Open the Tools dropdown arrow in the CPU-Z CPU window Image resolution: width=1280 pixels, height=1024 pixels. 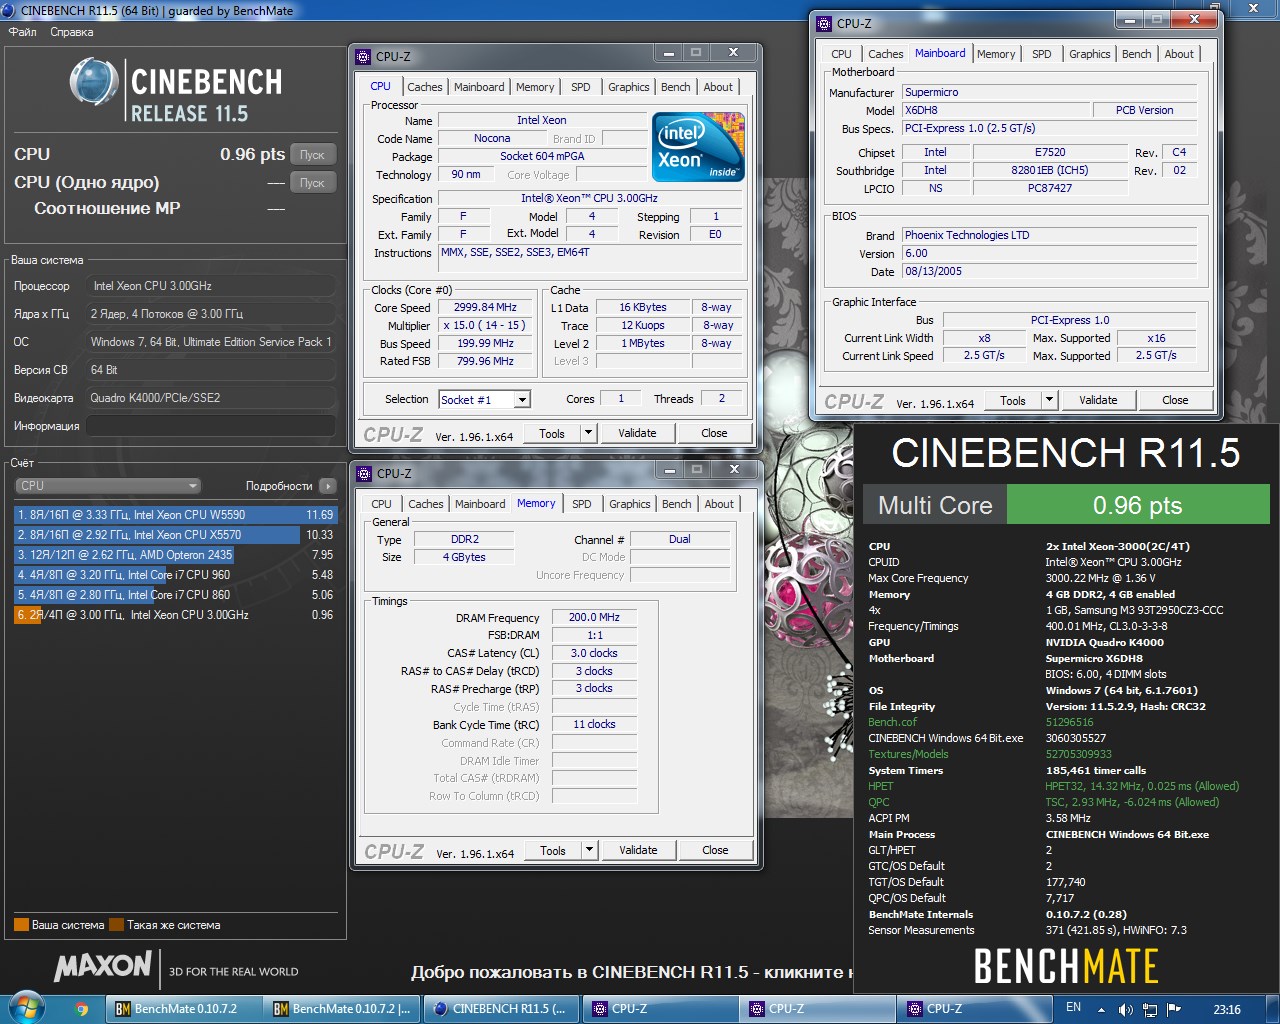588,433
